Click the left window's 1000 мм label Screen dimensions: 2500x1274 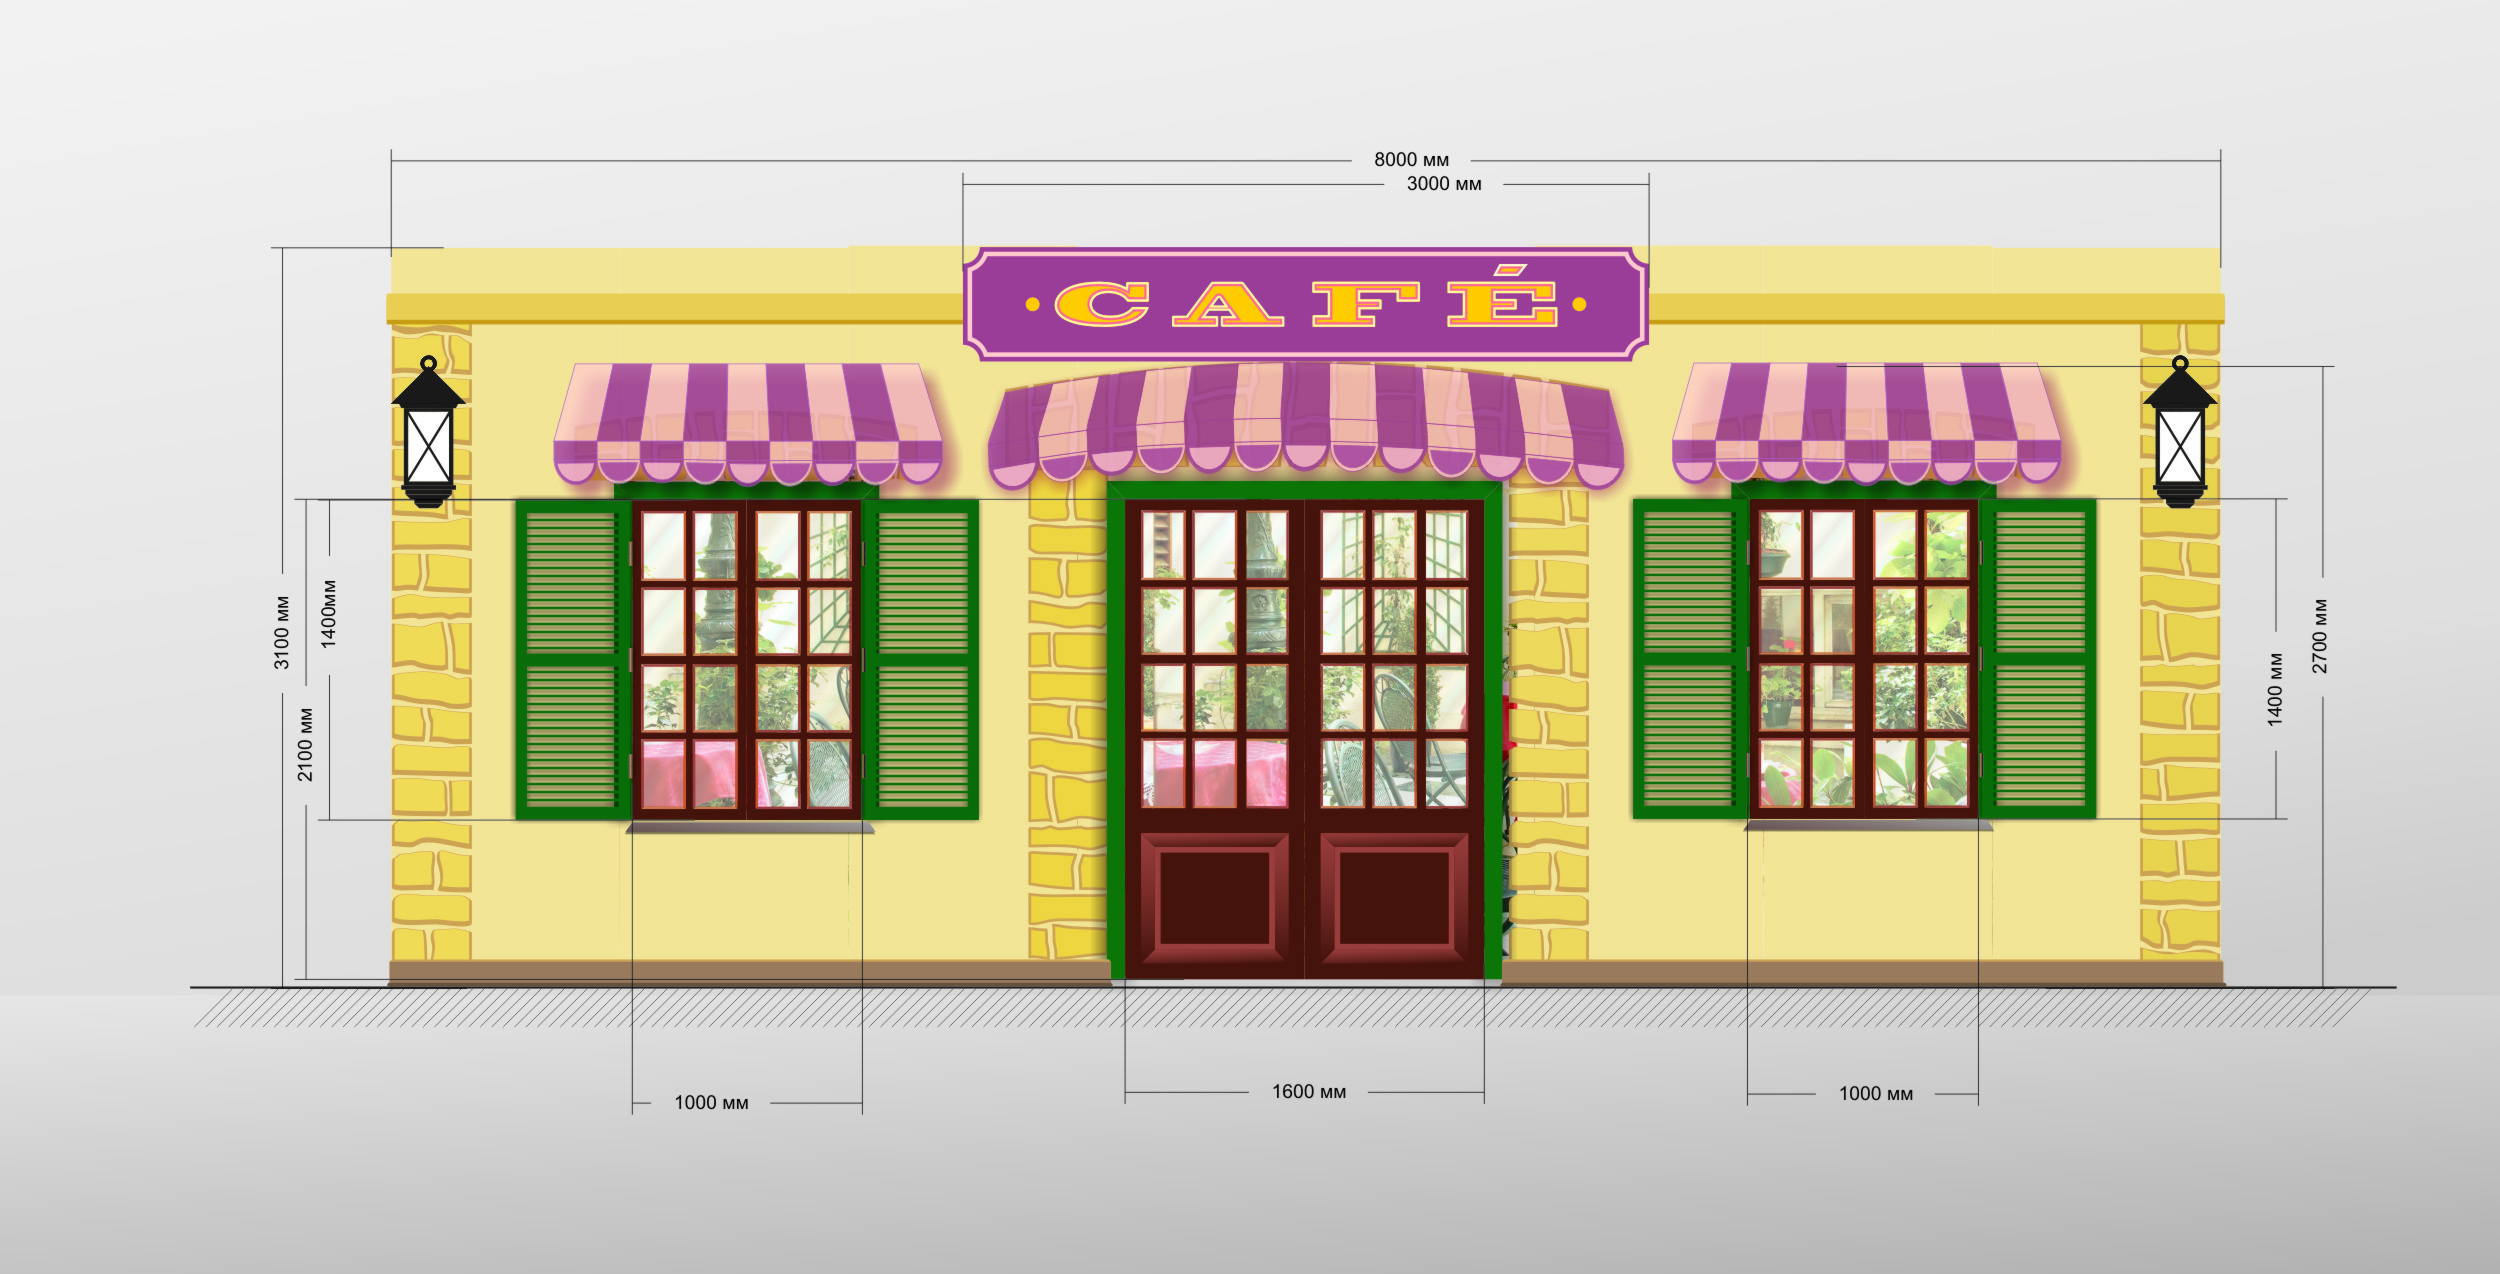click(711, 1103)
